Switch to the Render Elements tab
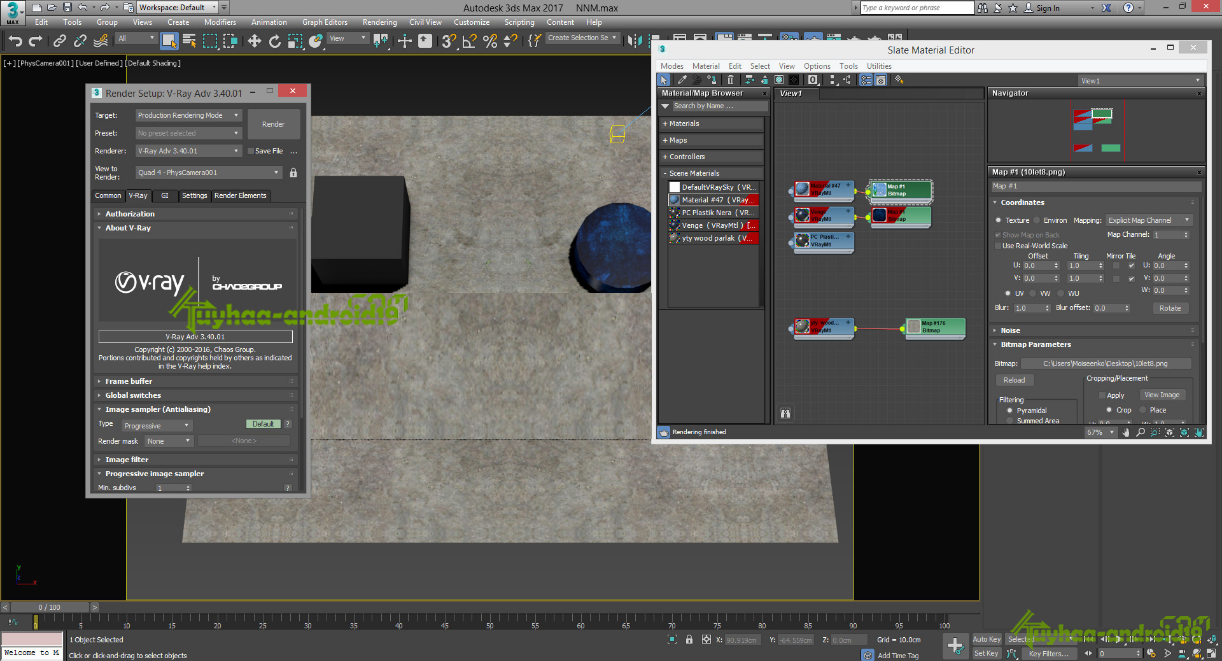The width and height of the screenshot is (1222, 661). 241,196
